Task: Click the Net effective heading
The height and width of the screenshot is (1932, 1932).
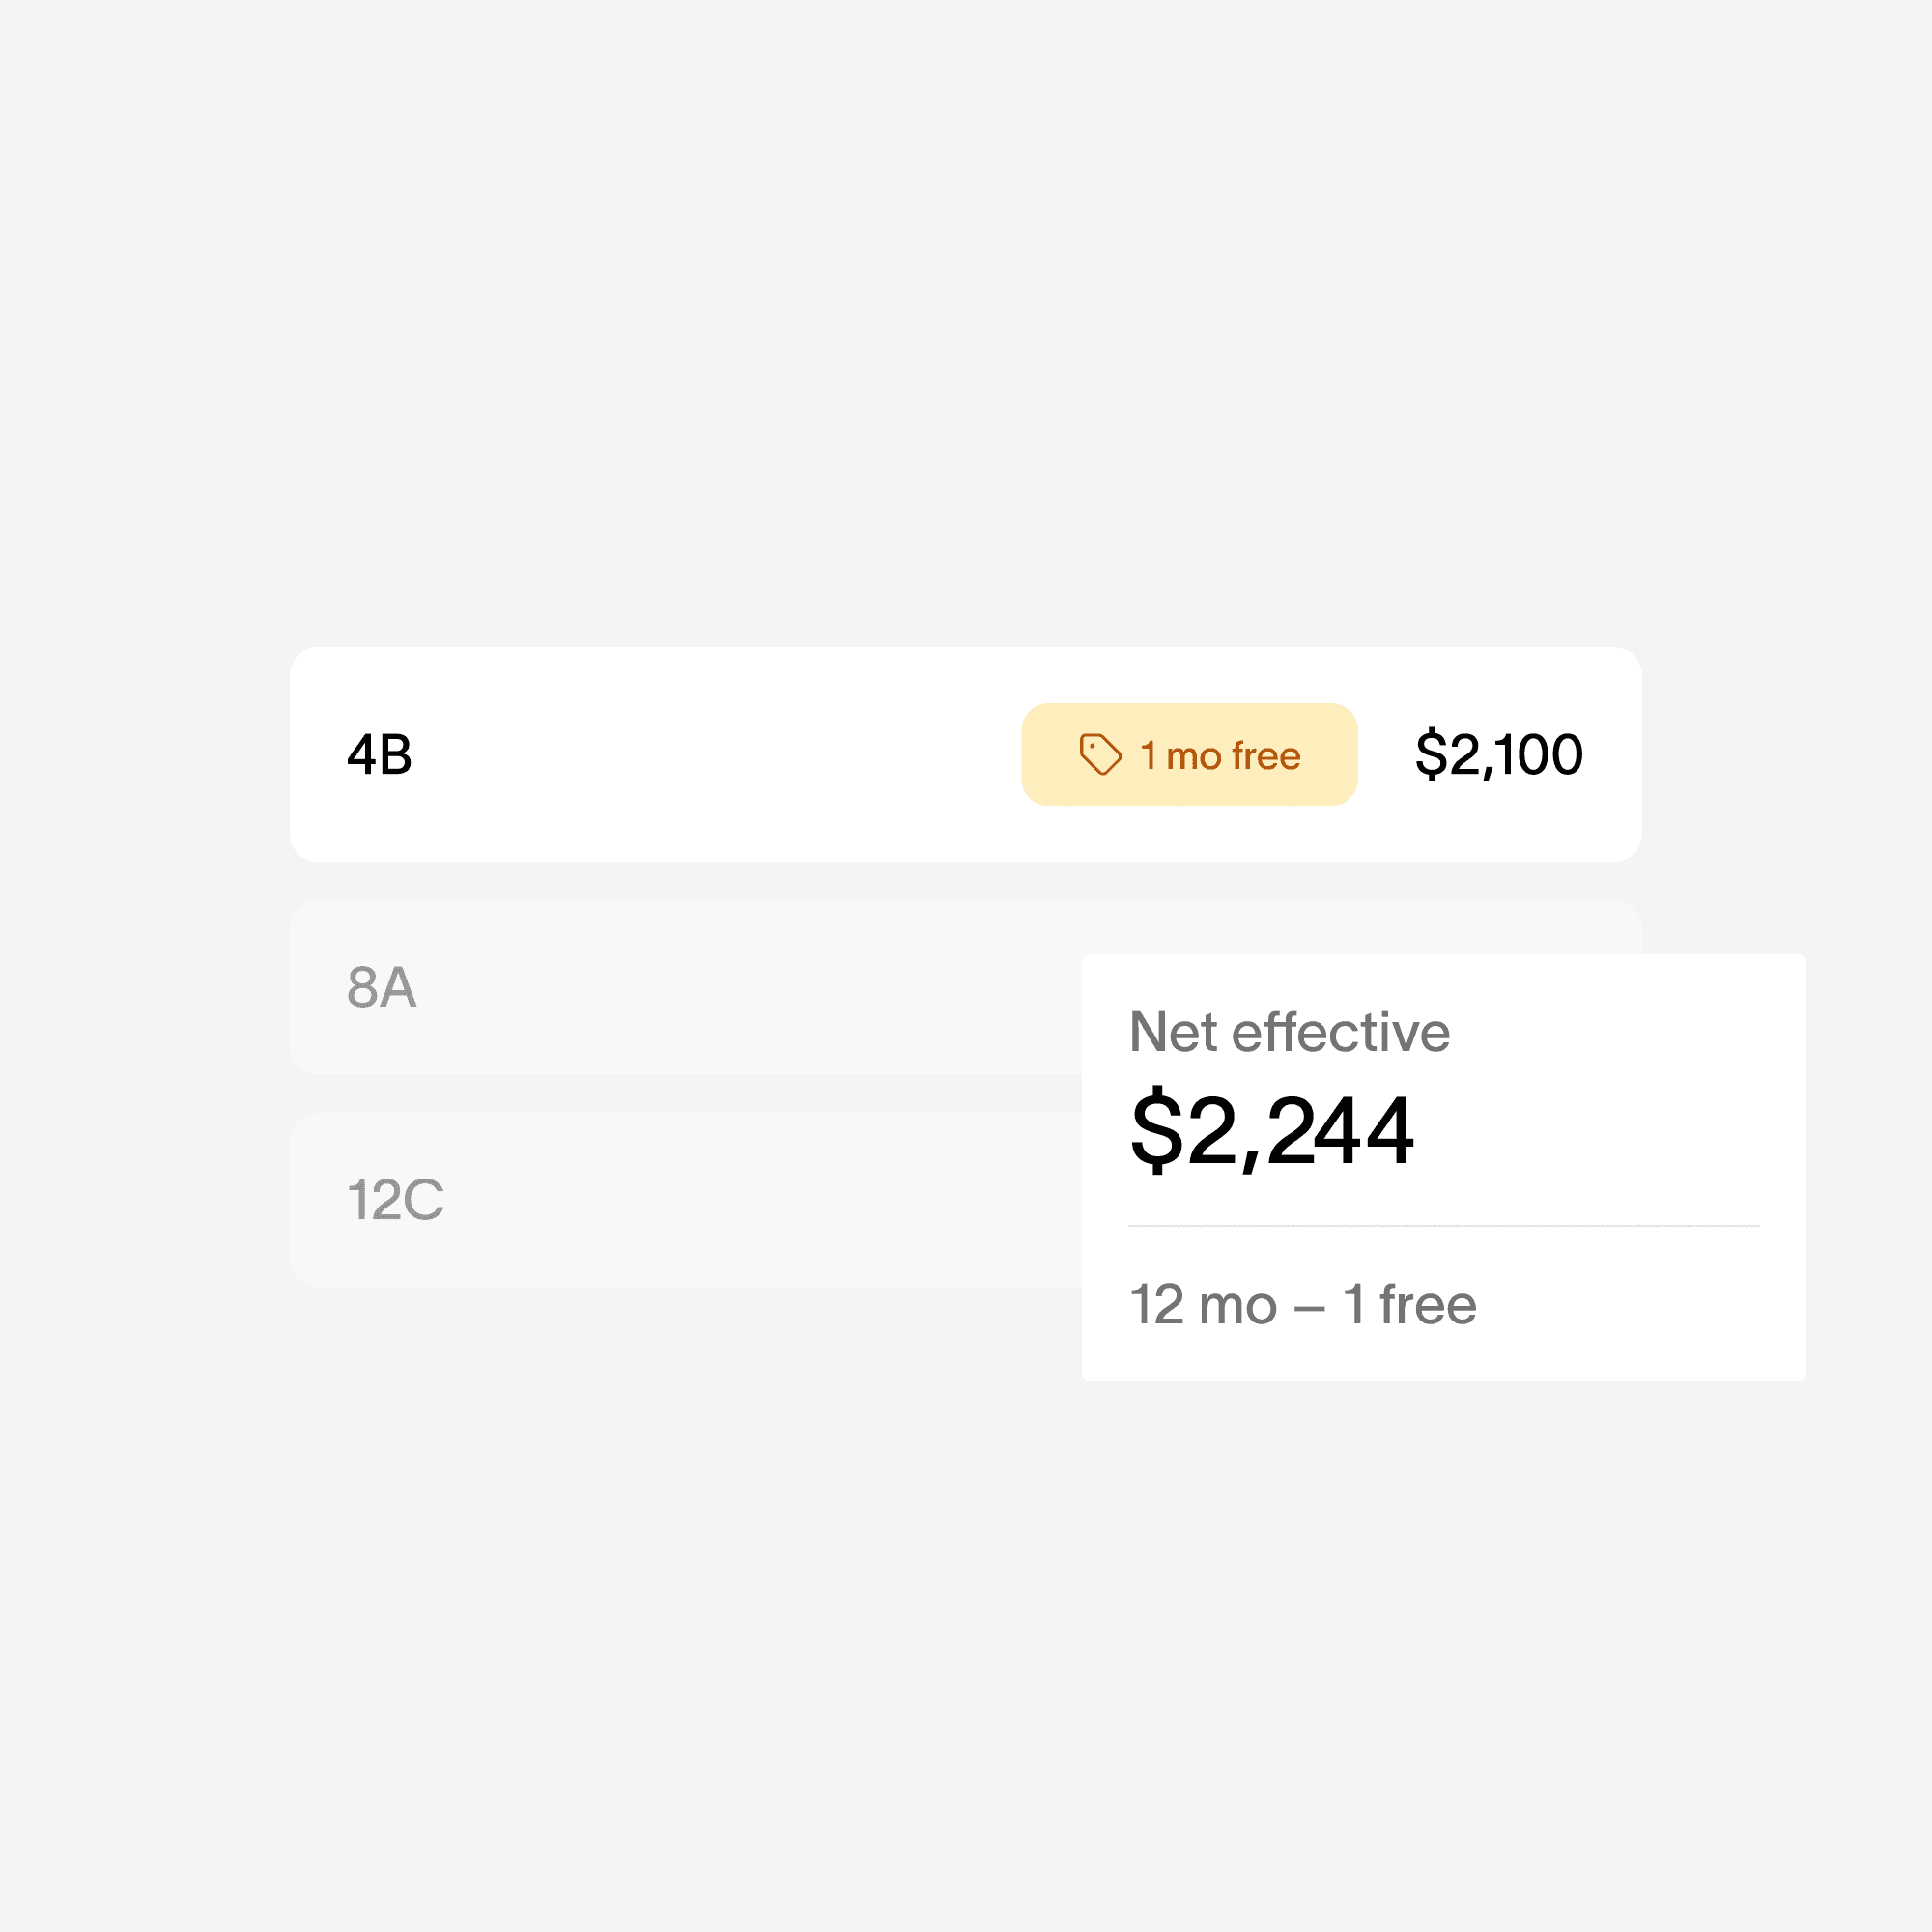Action: pos(1289,1031)
